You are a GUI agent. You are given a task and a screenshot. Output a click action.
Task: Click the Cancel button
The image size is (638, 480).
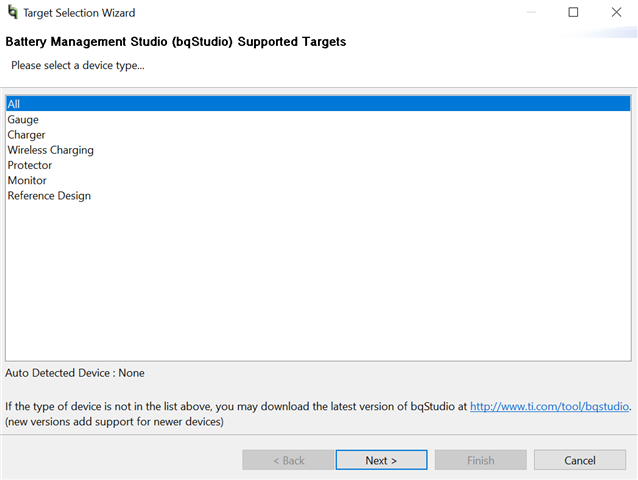[580, 460]
